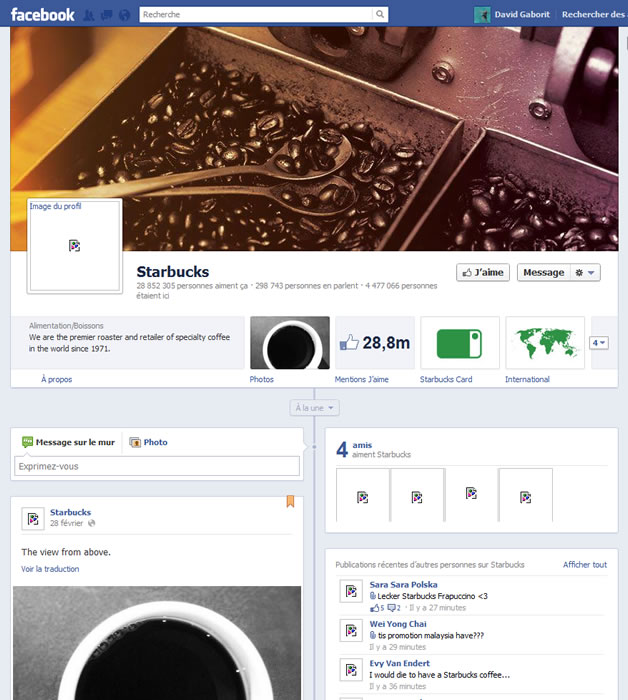Open the Starbucks profile image
The image size is (628, 700).
[75, 246]
